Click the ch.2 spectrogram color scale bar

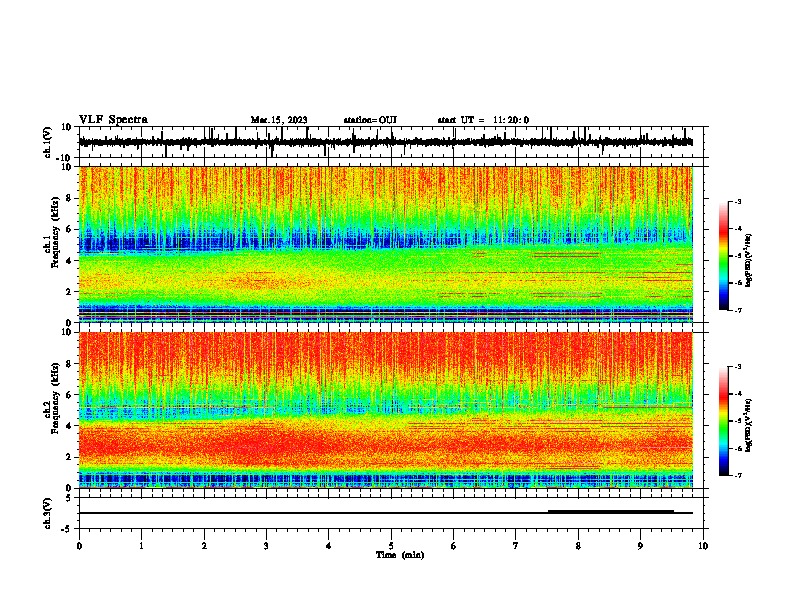(724, 421)
